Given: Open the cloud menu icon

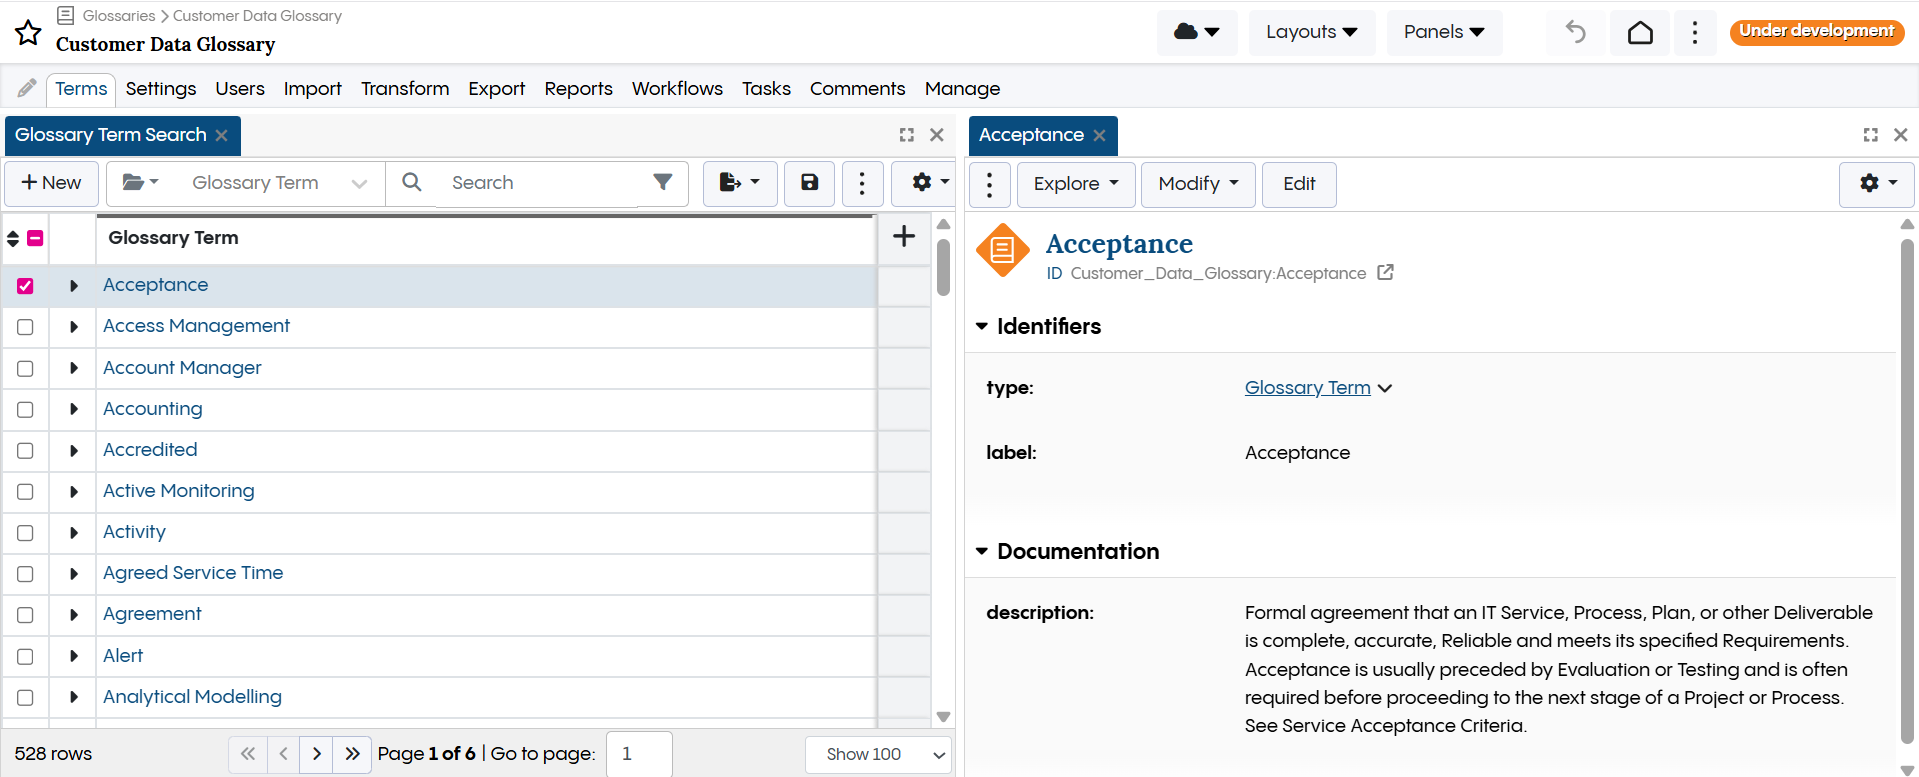Looking at the screenshot, I should pos(1196,32).
